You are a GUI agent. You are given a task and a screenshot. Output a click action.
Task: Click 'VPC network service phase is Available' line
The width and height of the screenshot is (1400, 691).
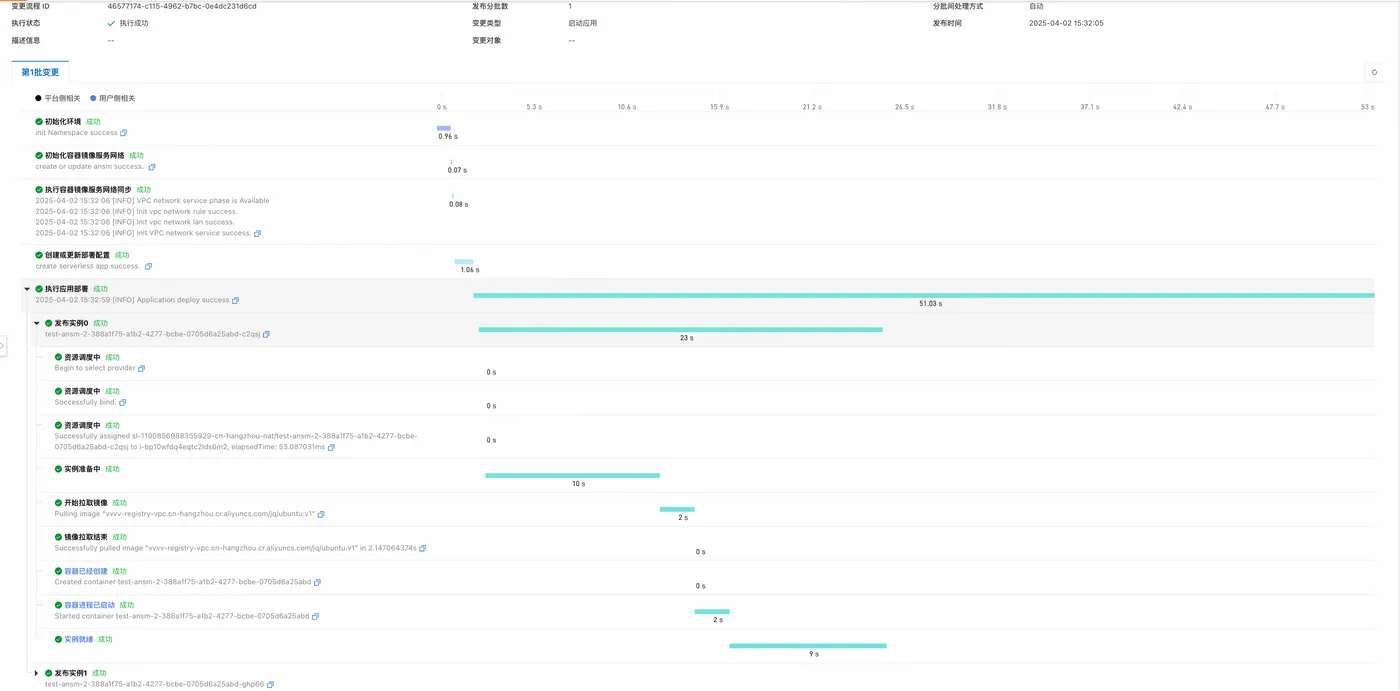(152, 201)
